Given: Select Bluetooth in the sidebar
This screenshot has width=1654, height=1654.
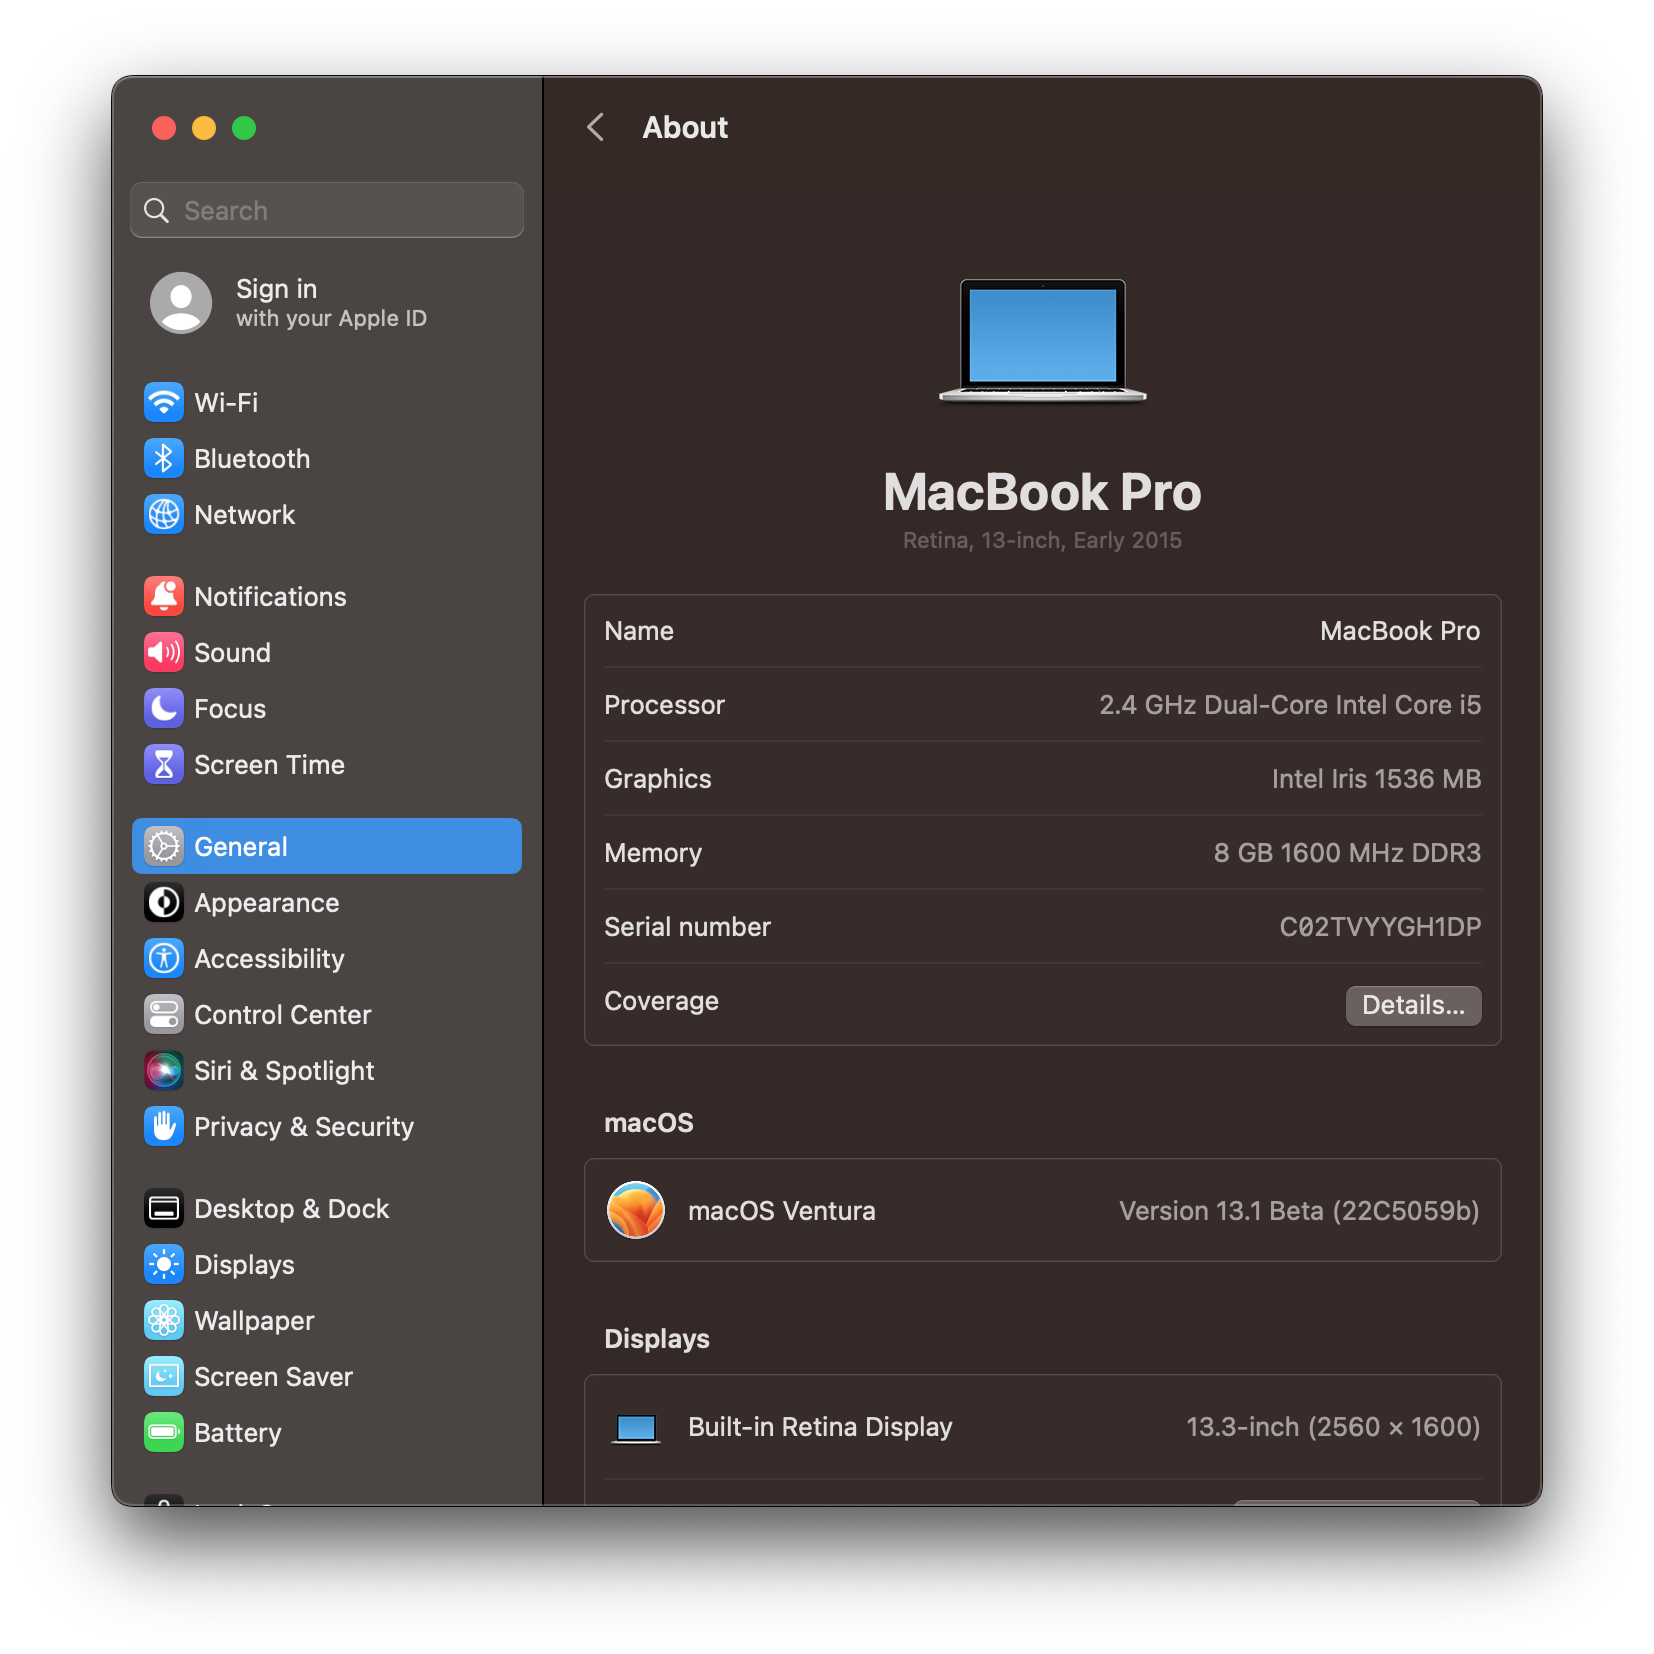Looking at the screenshot, I should click(x=327, y=459).
